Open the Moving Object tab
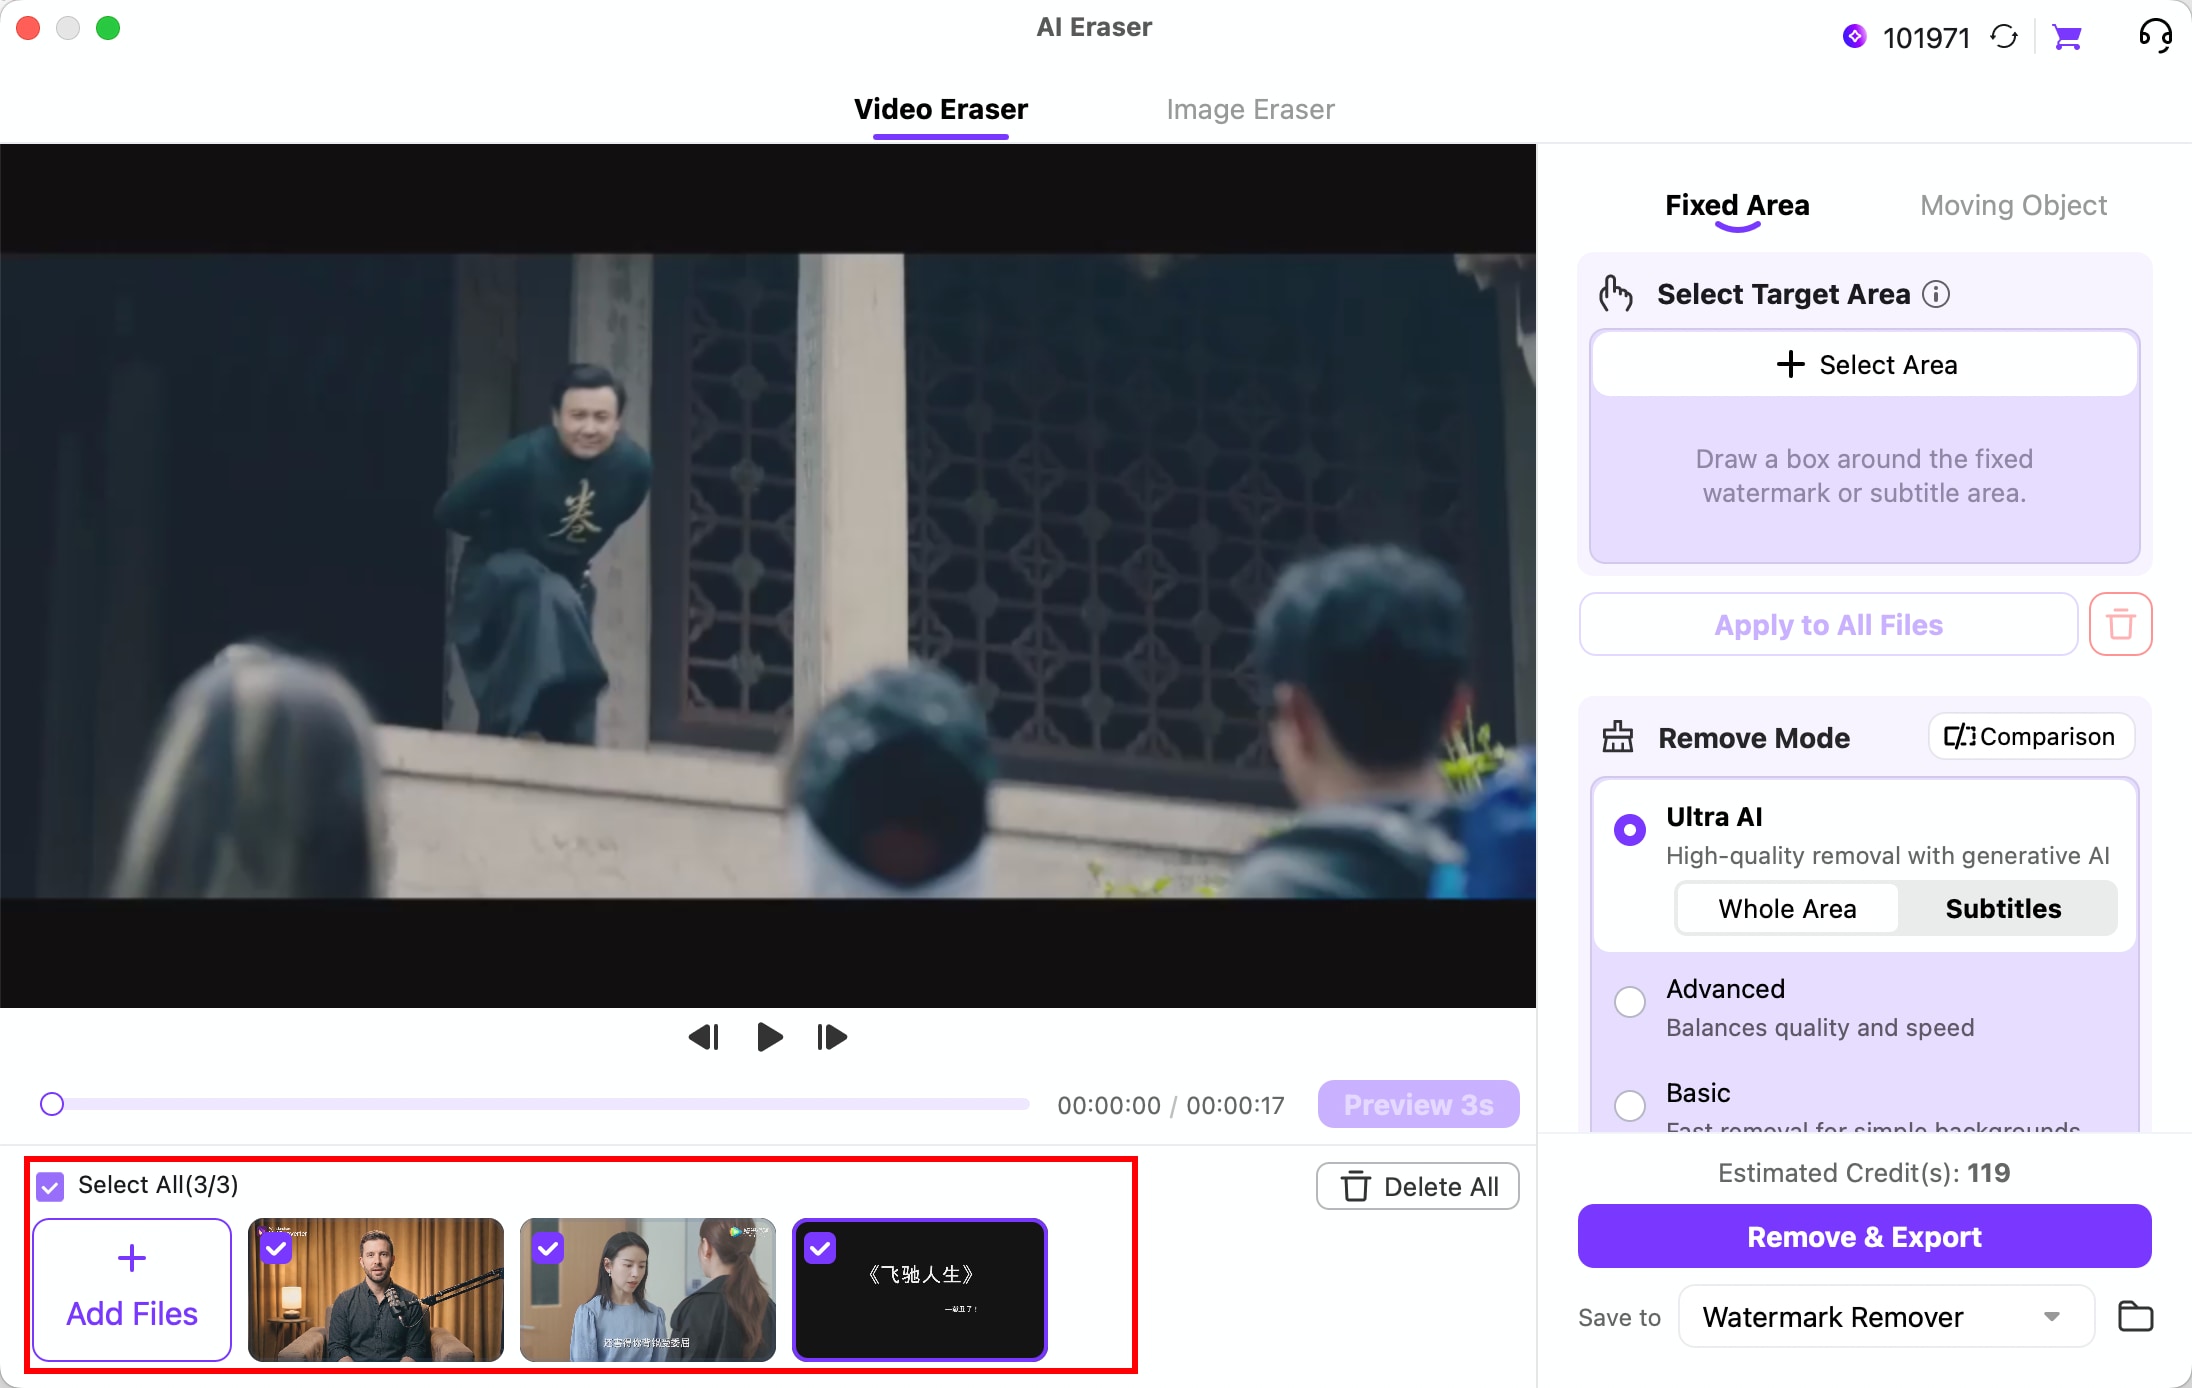 pyautogui.click(x=2013, y=205)
